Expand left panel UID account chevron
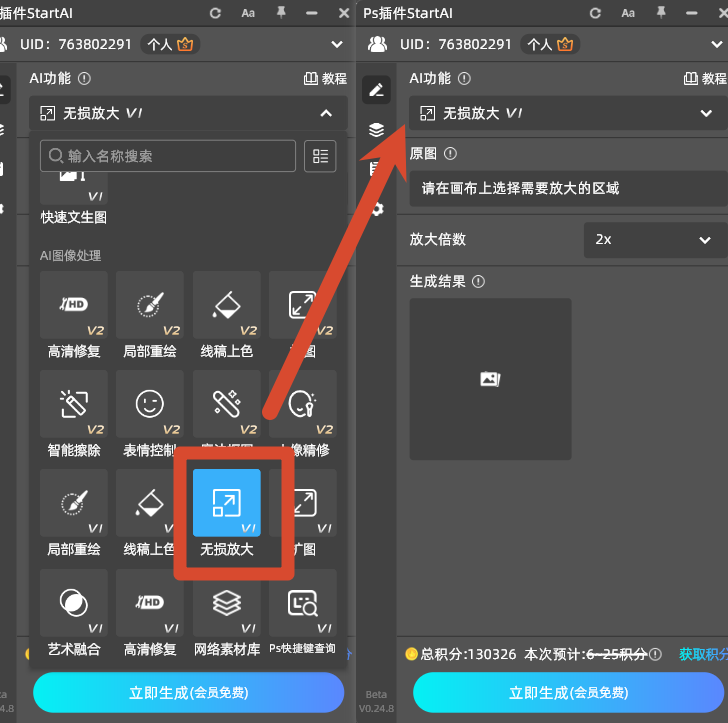This screenshot has height=723, width=728. pos(337,44)
